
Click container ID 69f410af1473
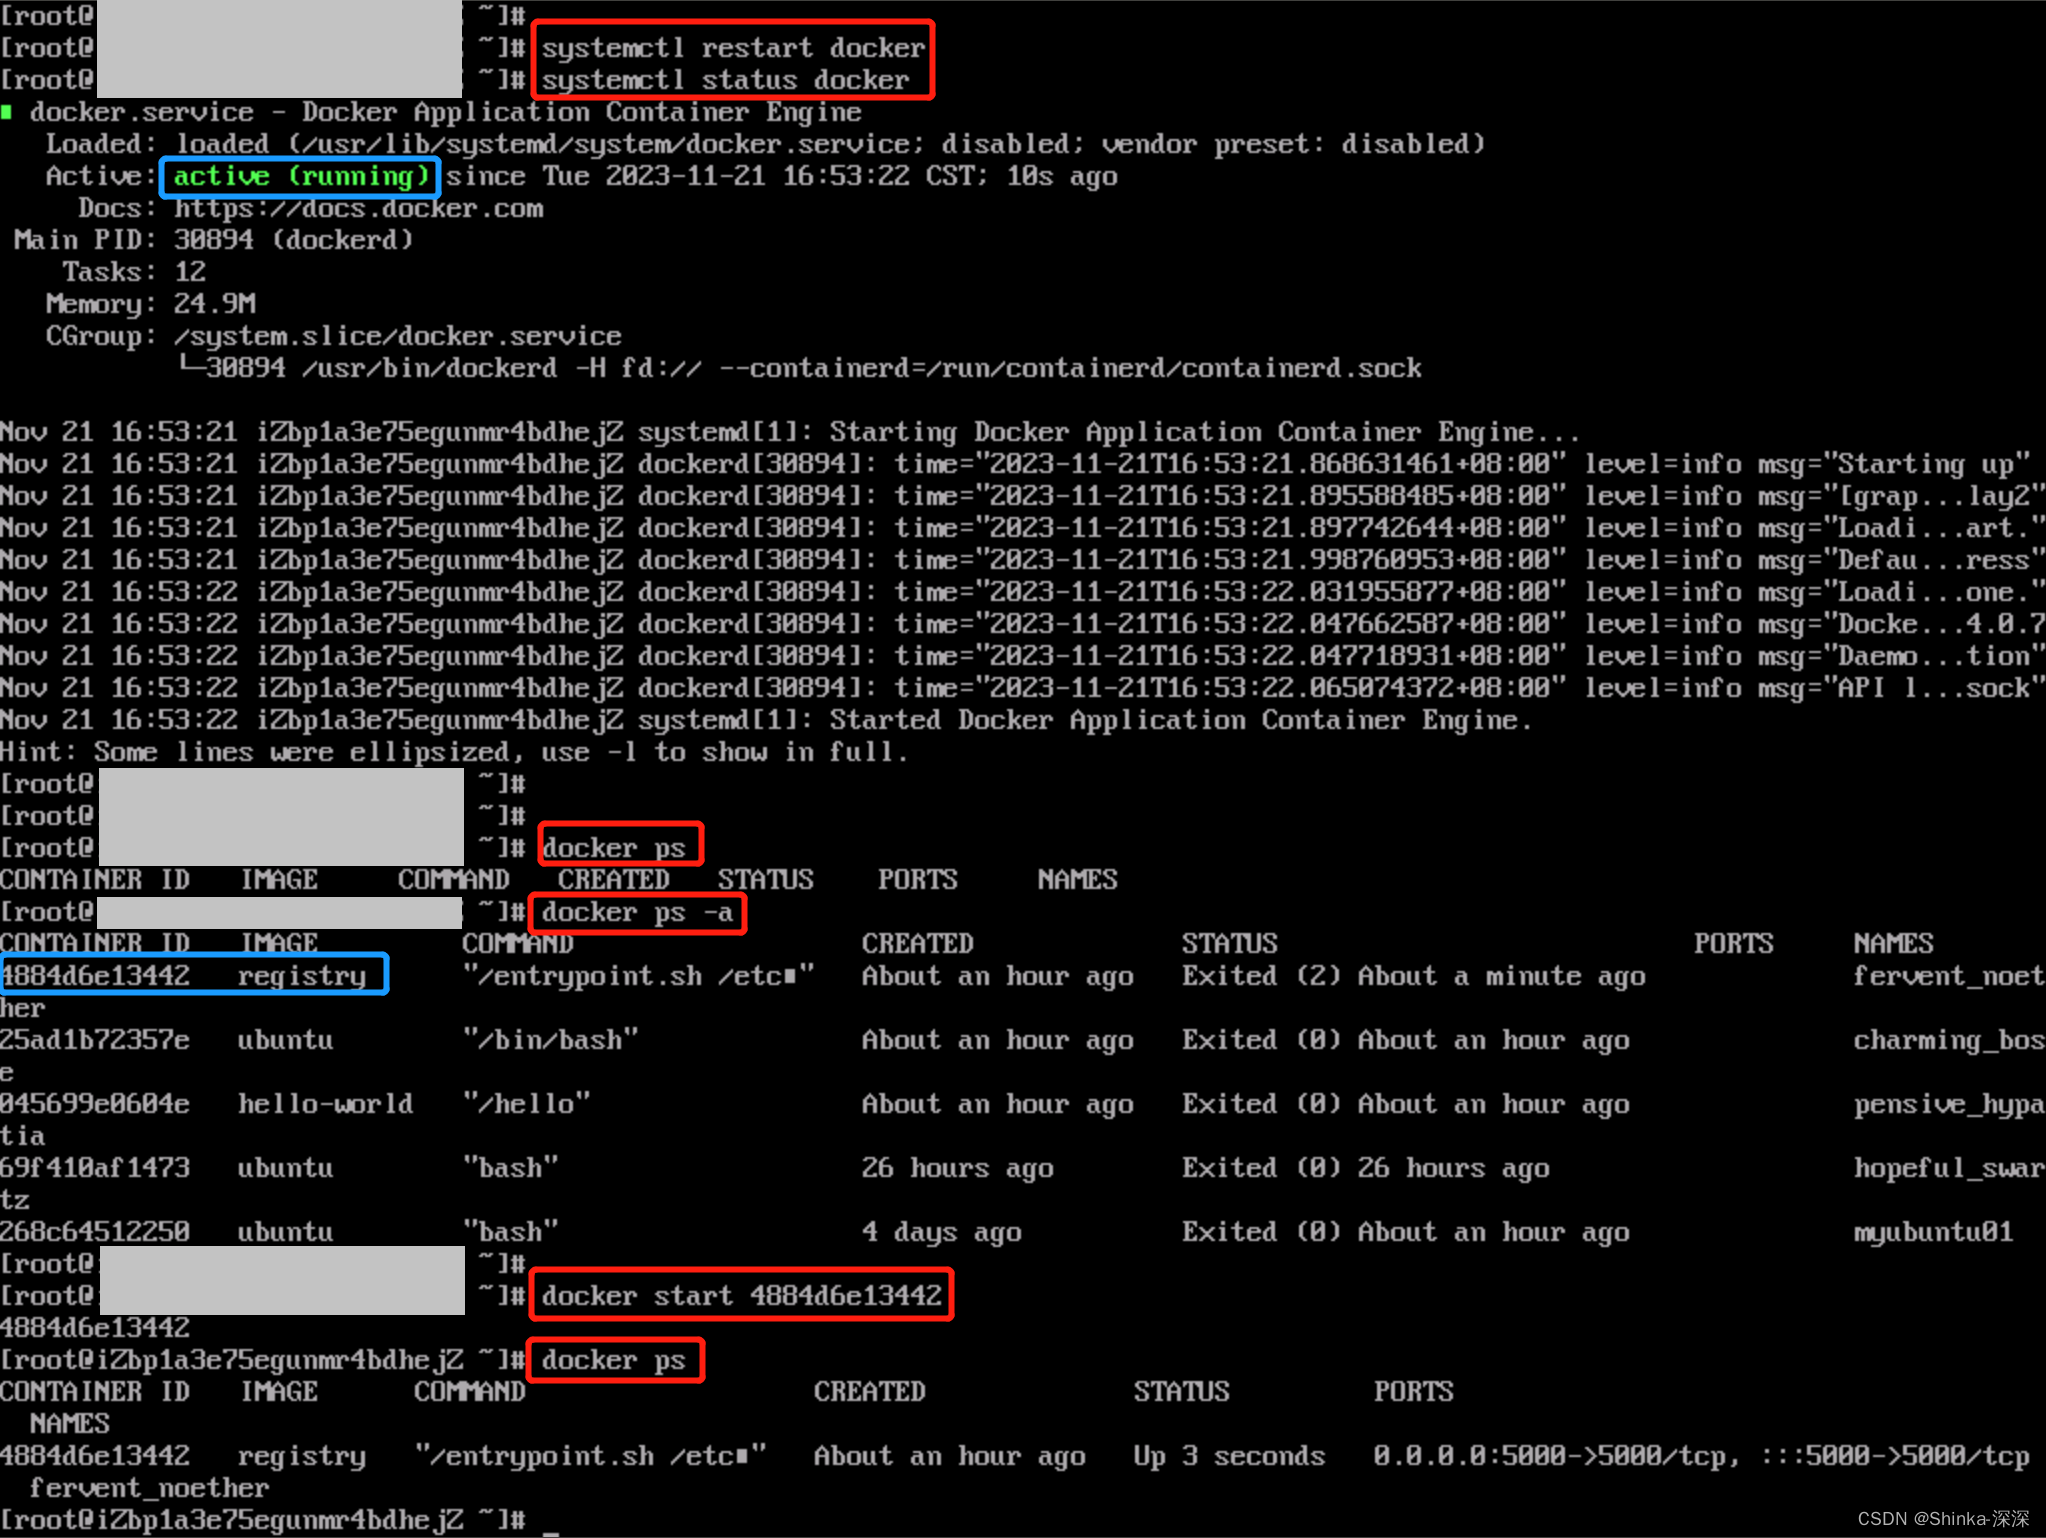pos(95,1168)
